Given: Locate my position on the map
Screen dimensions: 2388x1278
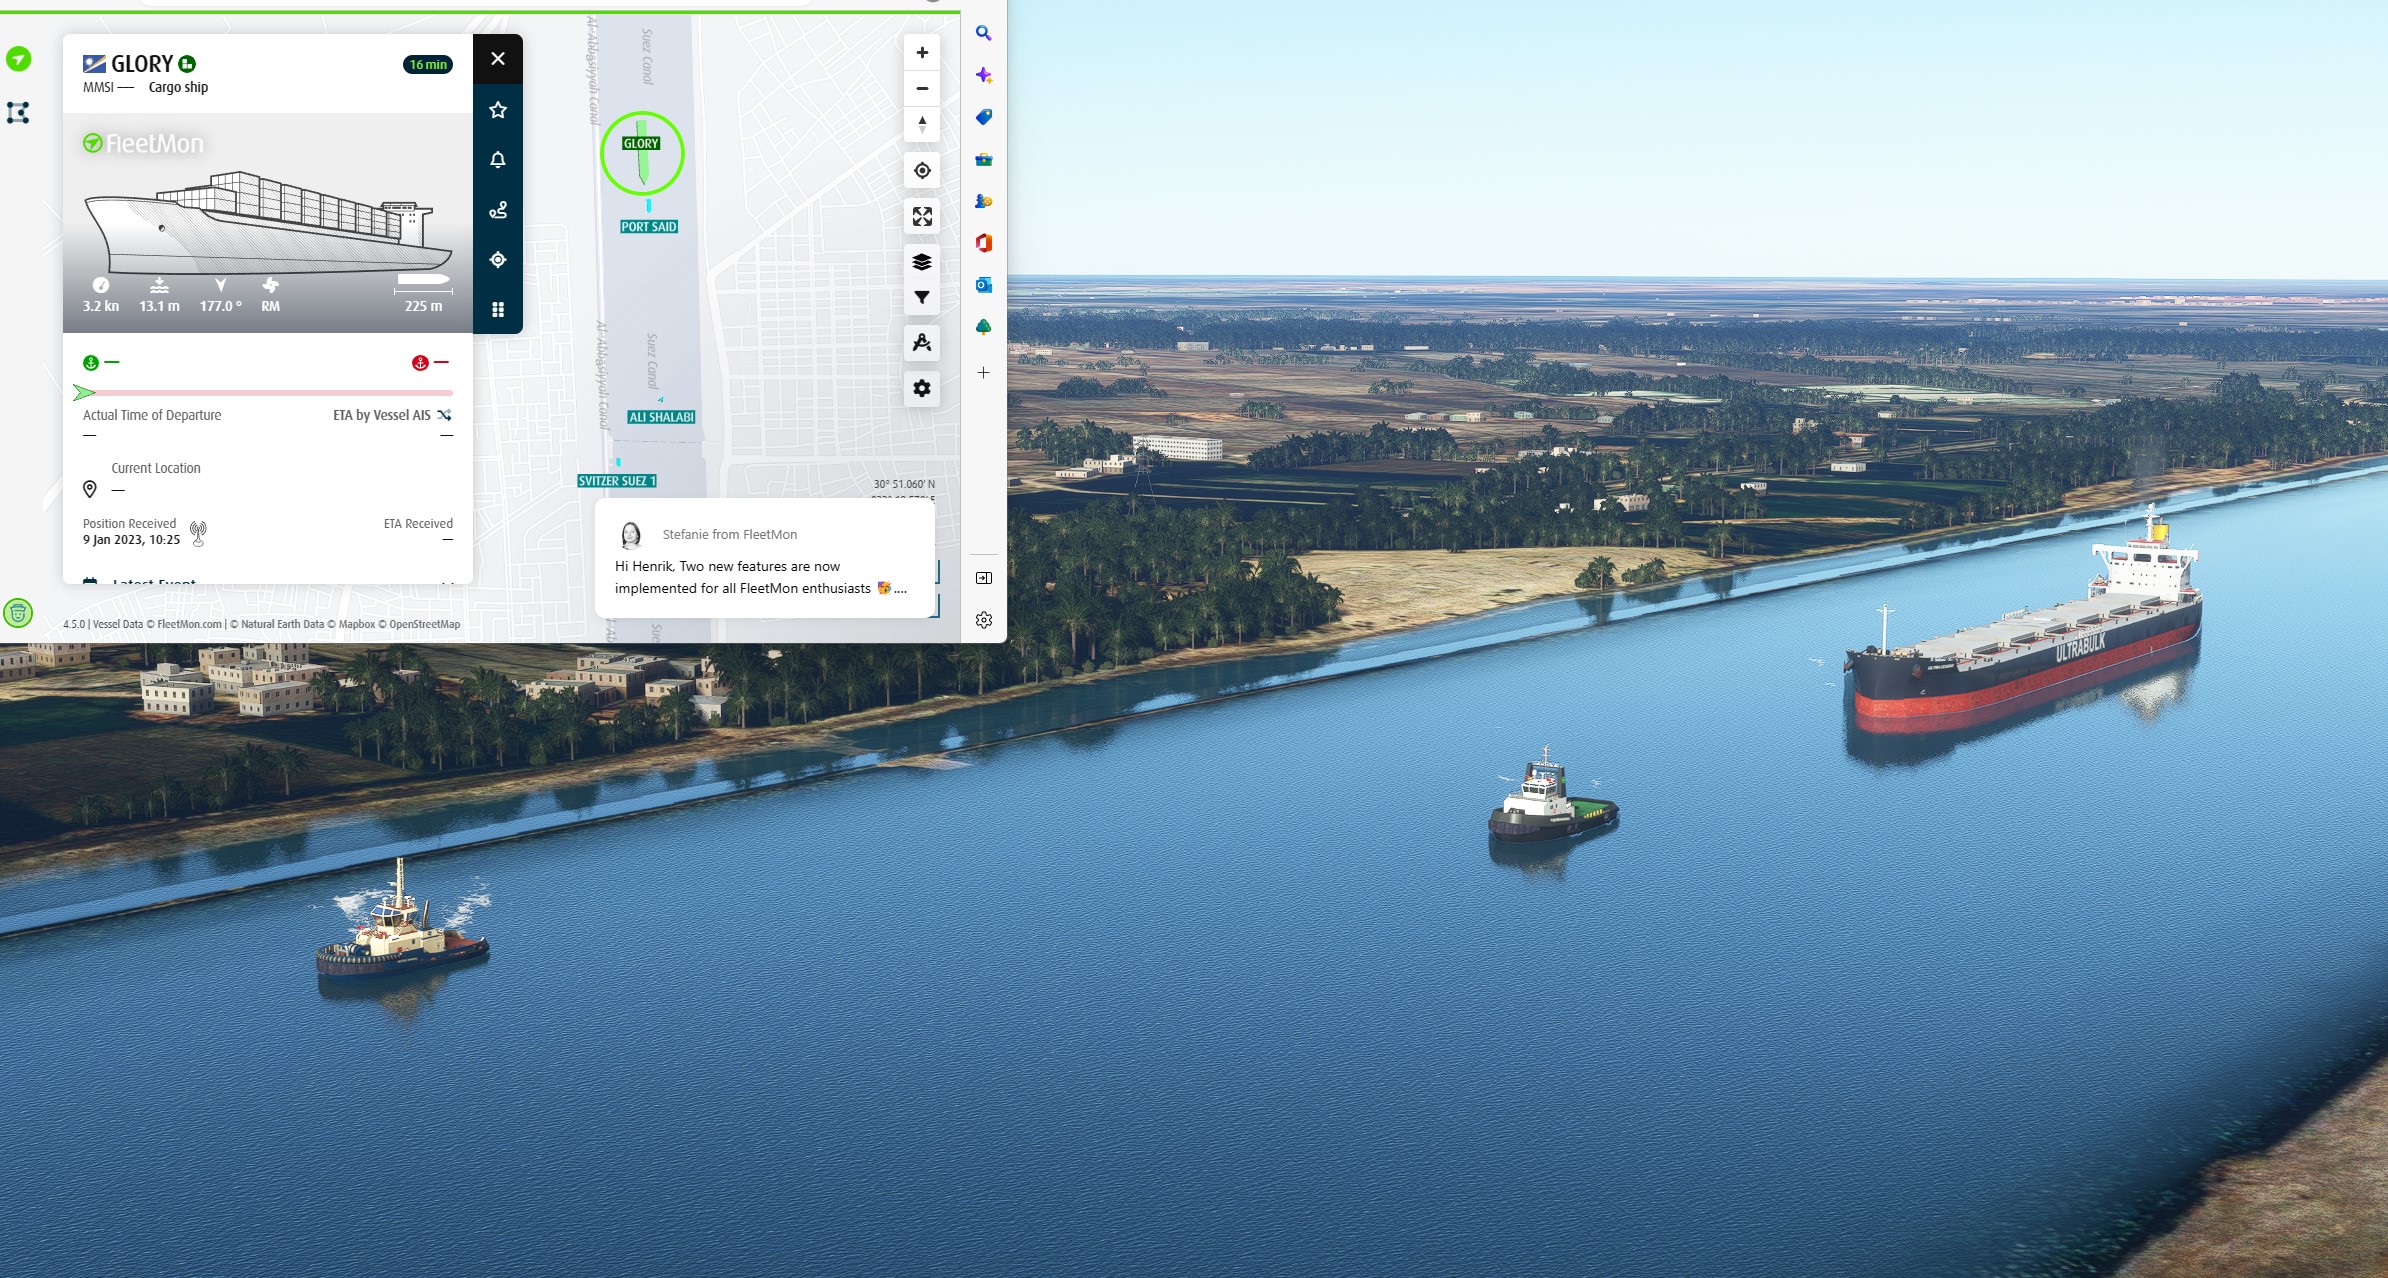Looking at the screenshot, I should [922, 171].
